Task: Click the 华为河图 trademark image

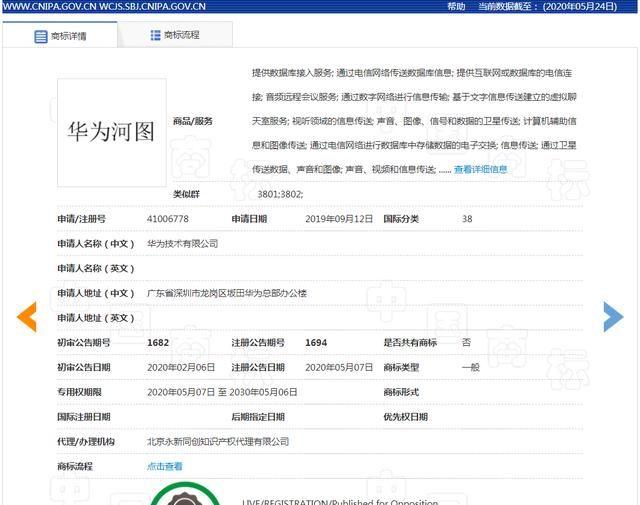Action: point(112,132)
